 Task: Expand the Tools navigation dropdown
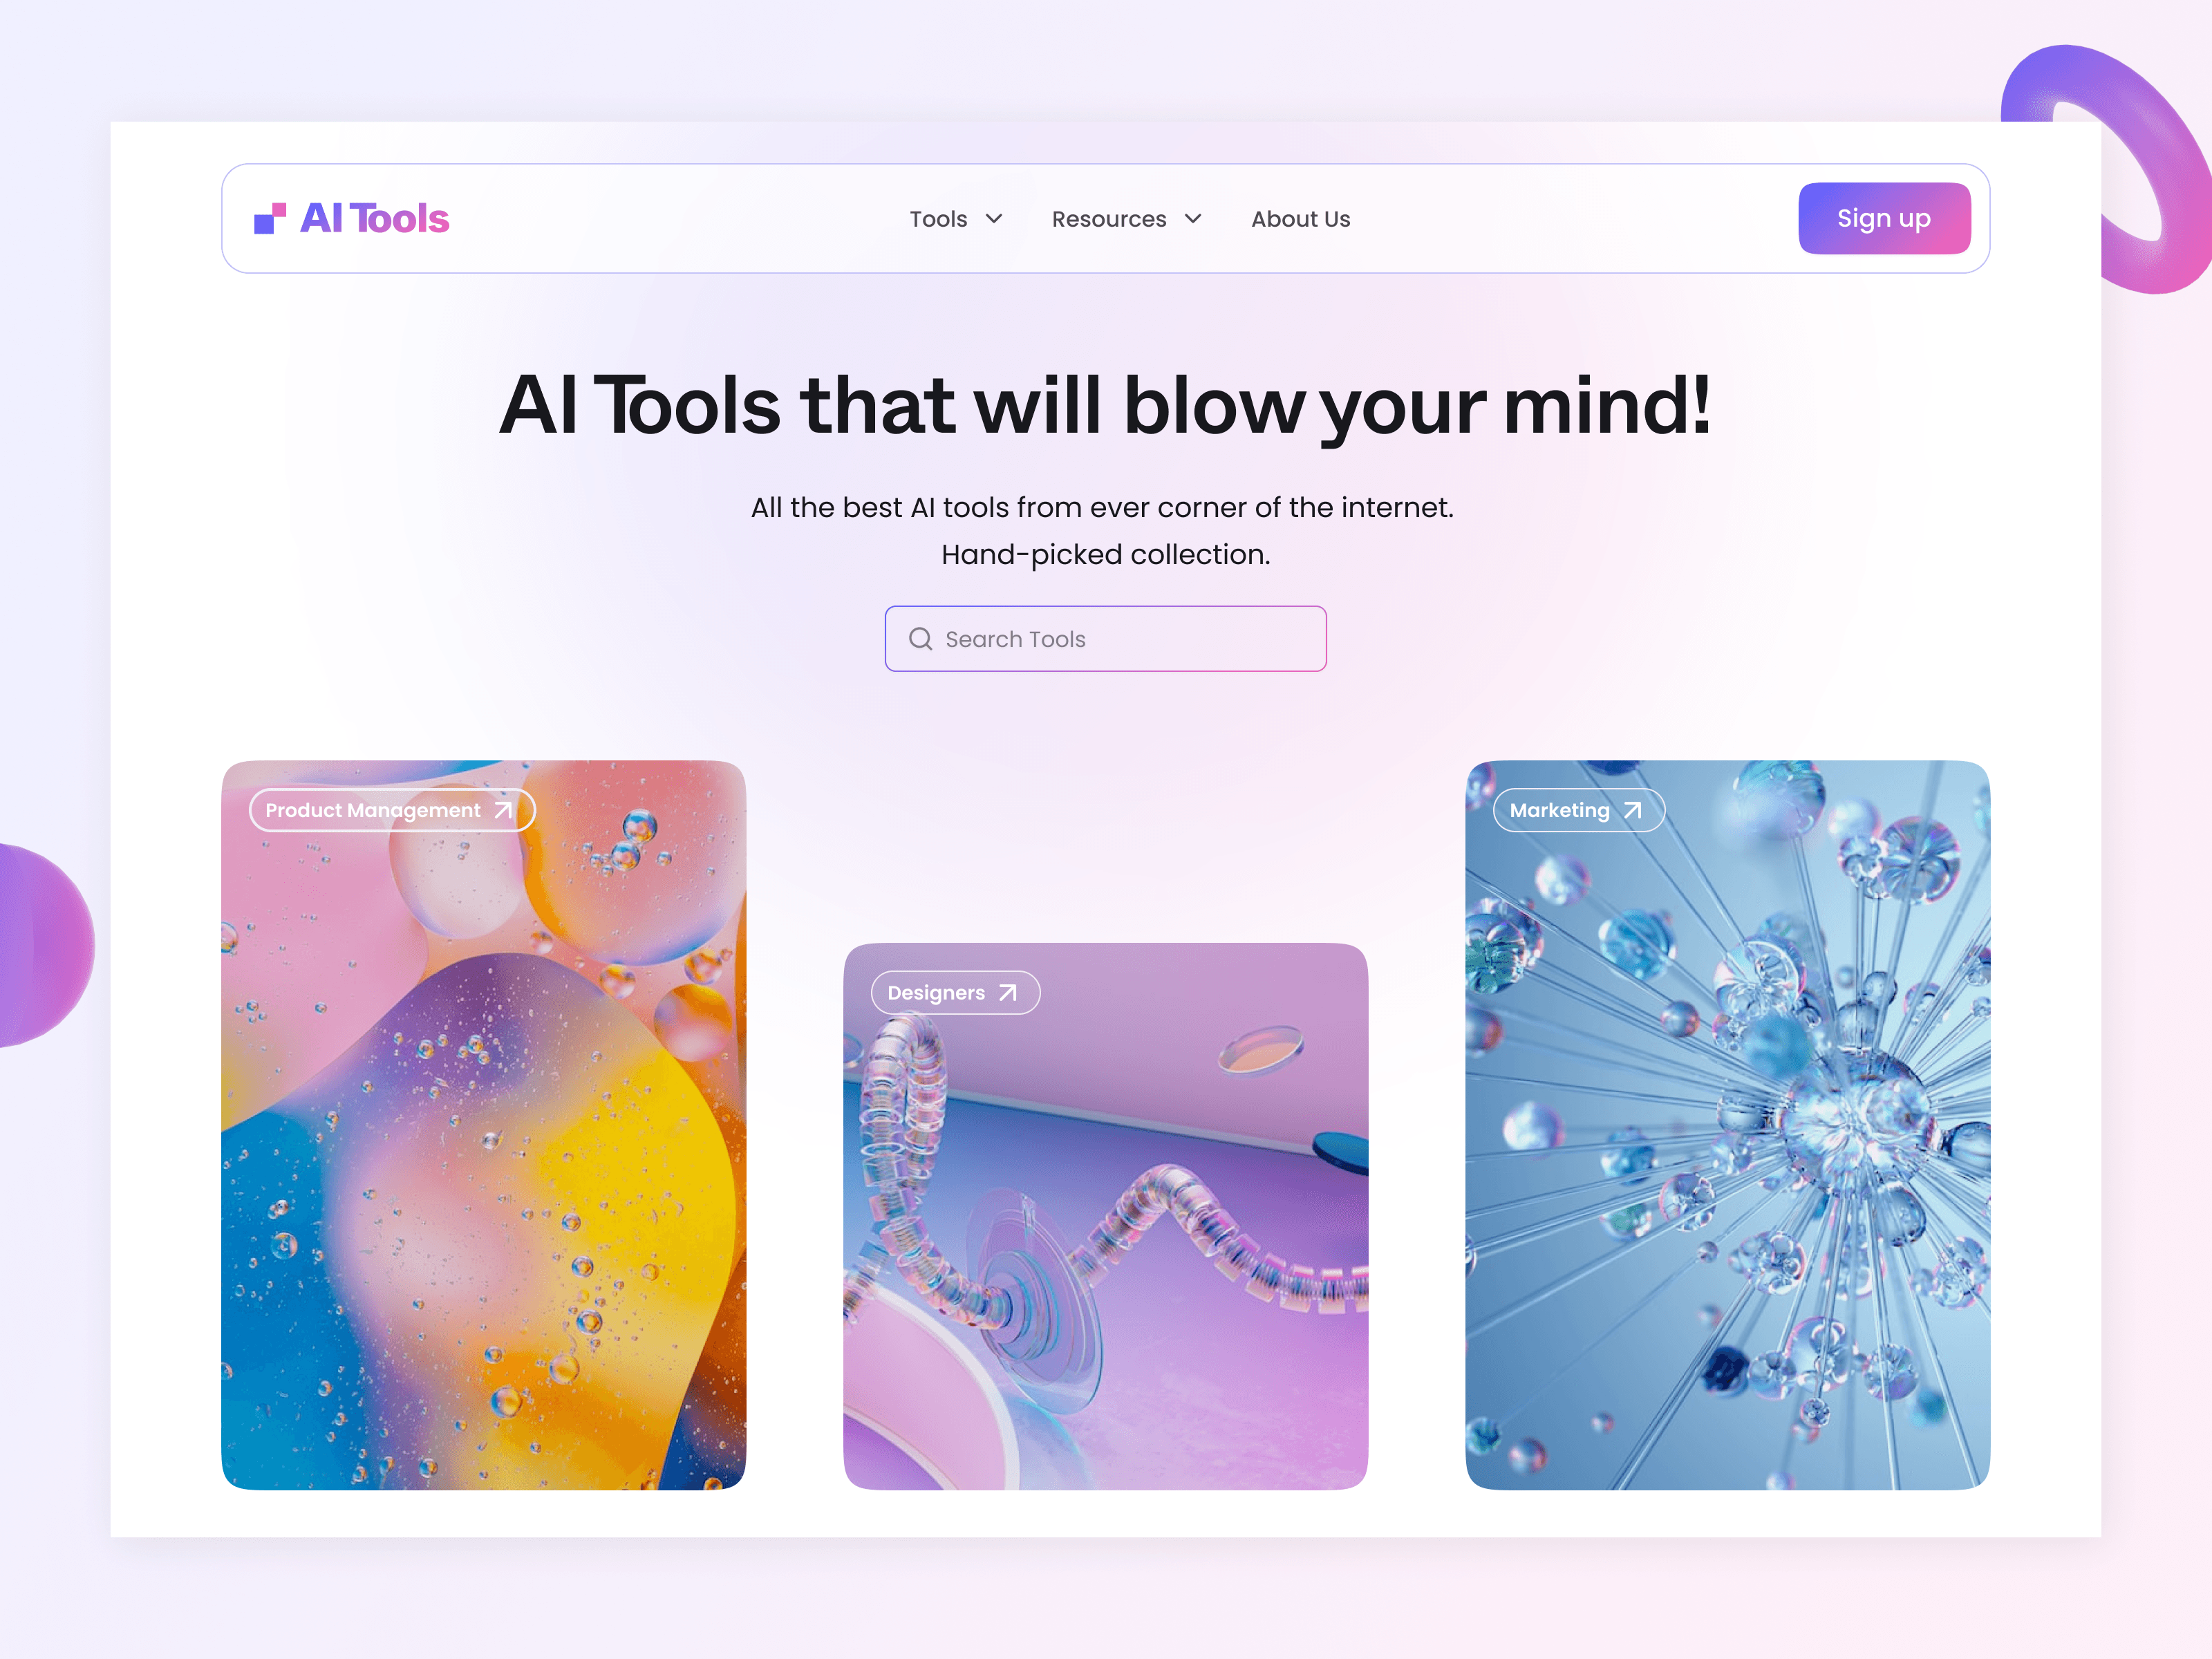click(x=956, y=218)
